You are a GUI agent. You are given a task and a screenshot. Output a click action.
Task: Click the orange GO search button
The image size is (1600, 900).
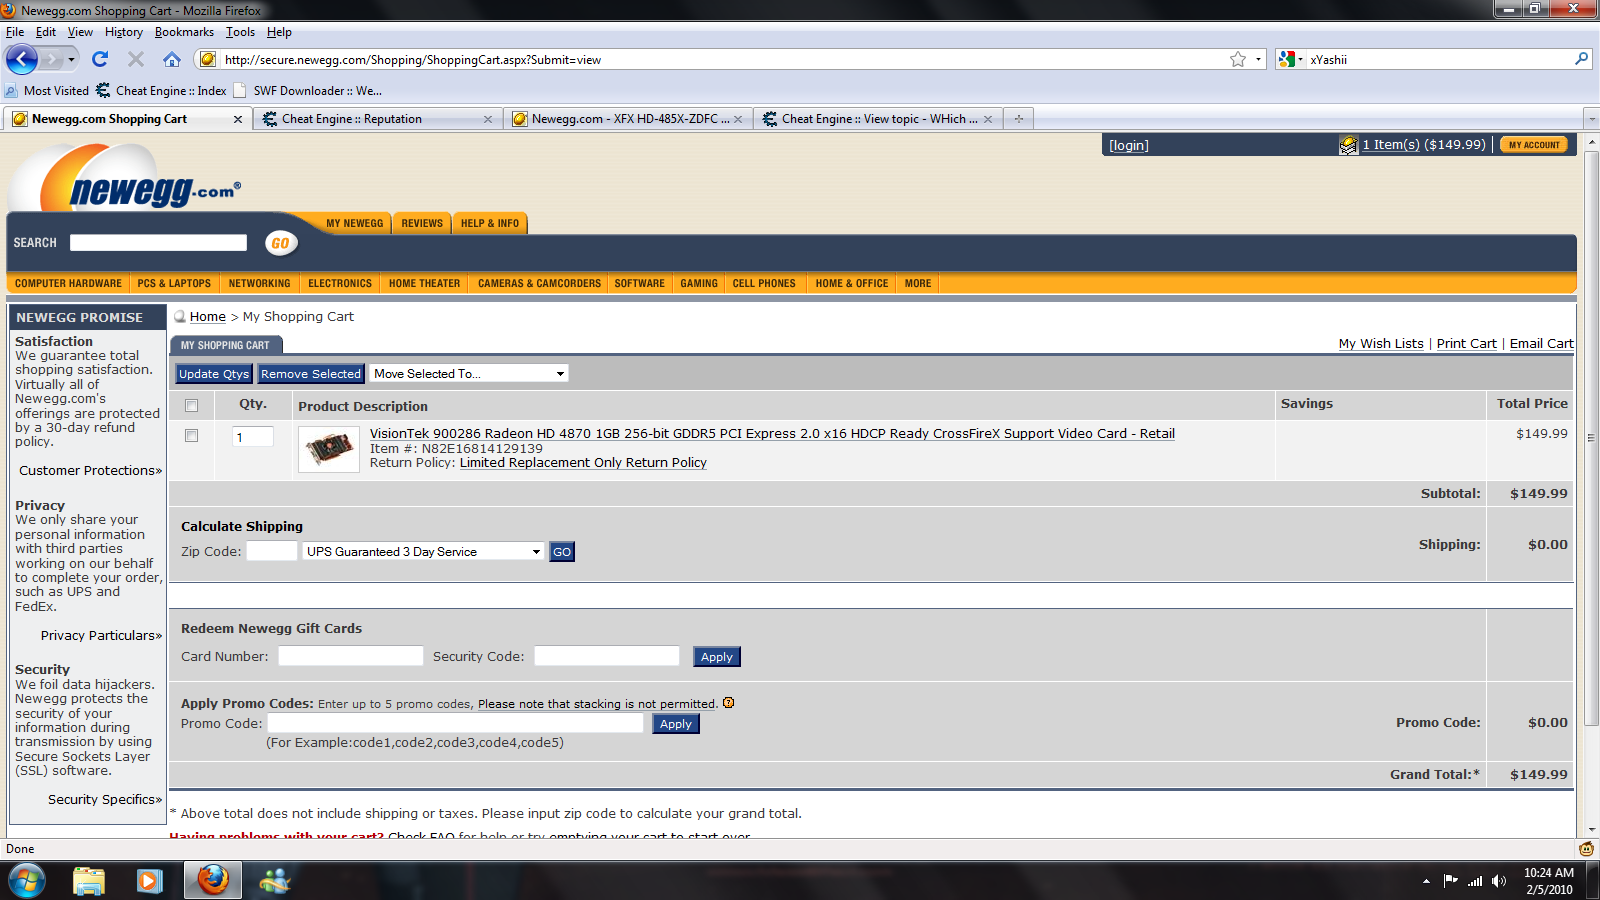(280, 243)
